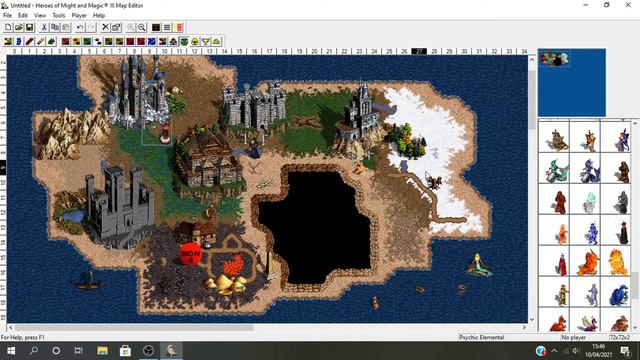Select the green obstacle placement tool
Image resolution: width=640 pixels, height=360 pixels.
pos(51,41)
